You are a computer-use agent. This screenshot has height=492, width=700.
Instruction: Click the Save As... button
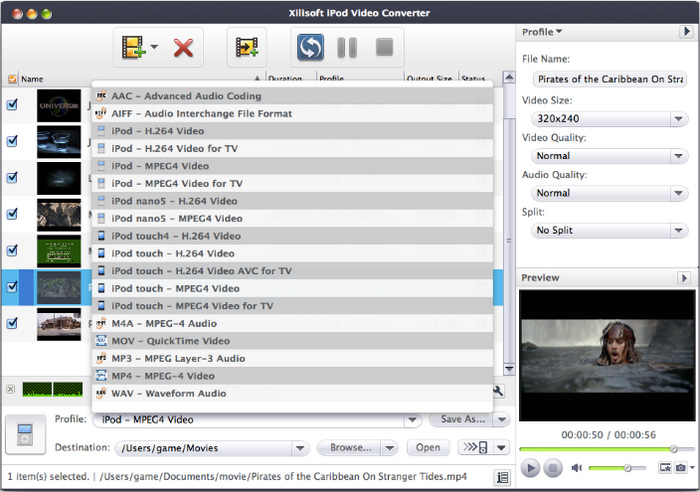(462, 419)
